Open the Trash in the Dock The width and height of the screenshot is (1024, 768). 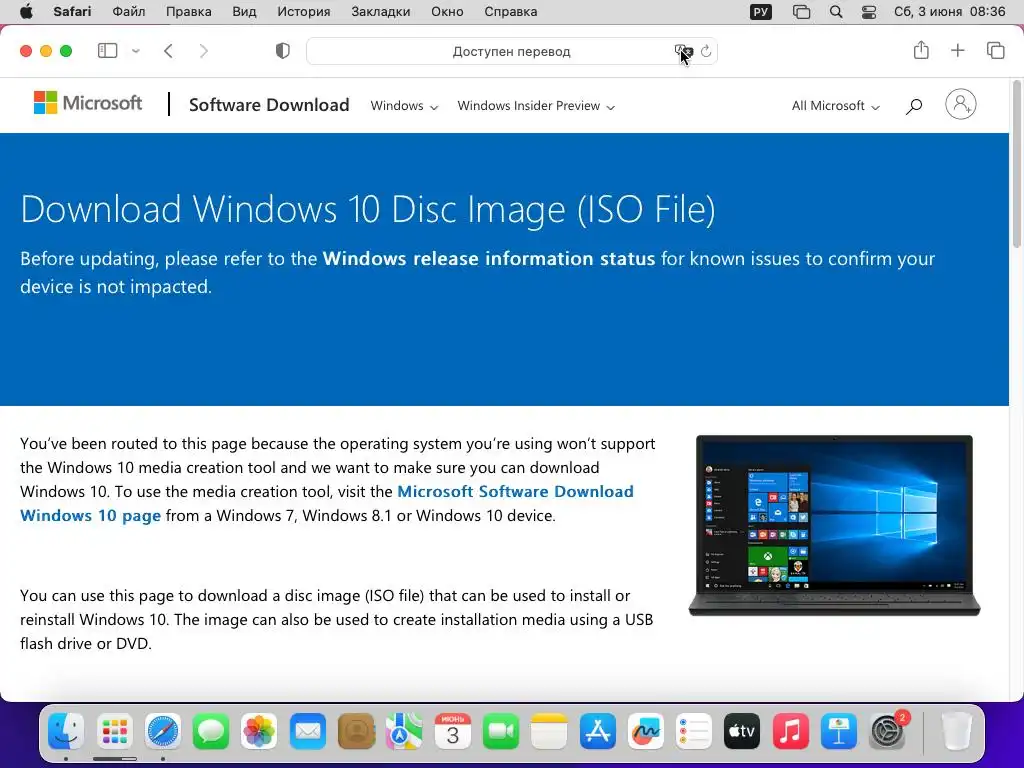click(957, 731)
